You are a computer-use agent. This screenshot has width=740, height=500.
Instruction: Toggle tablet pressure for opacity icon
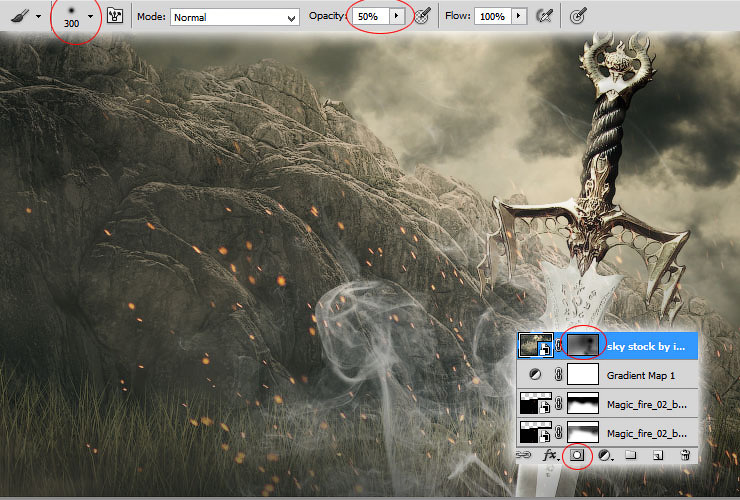423,17
